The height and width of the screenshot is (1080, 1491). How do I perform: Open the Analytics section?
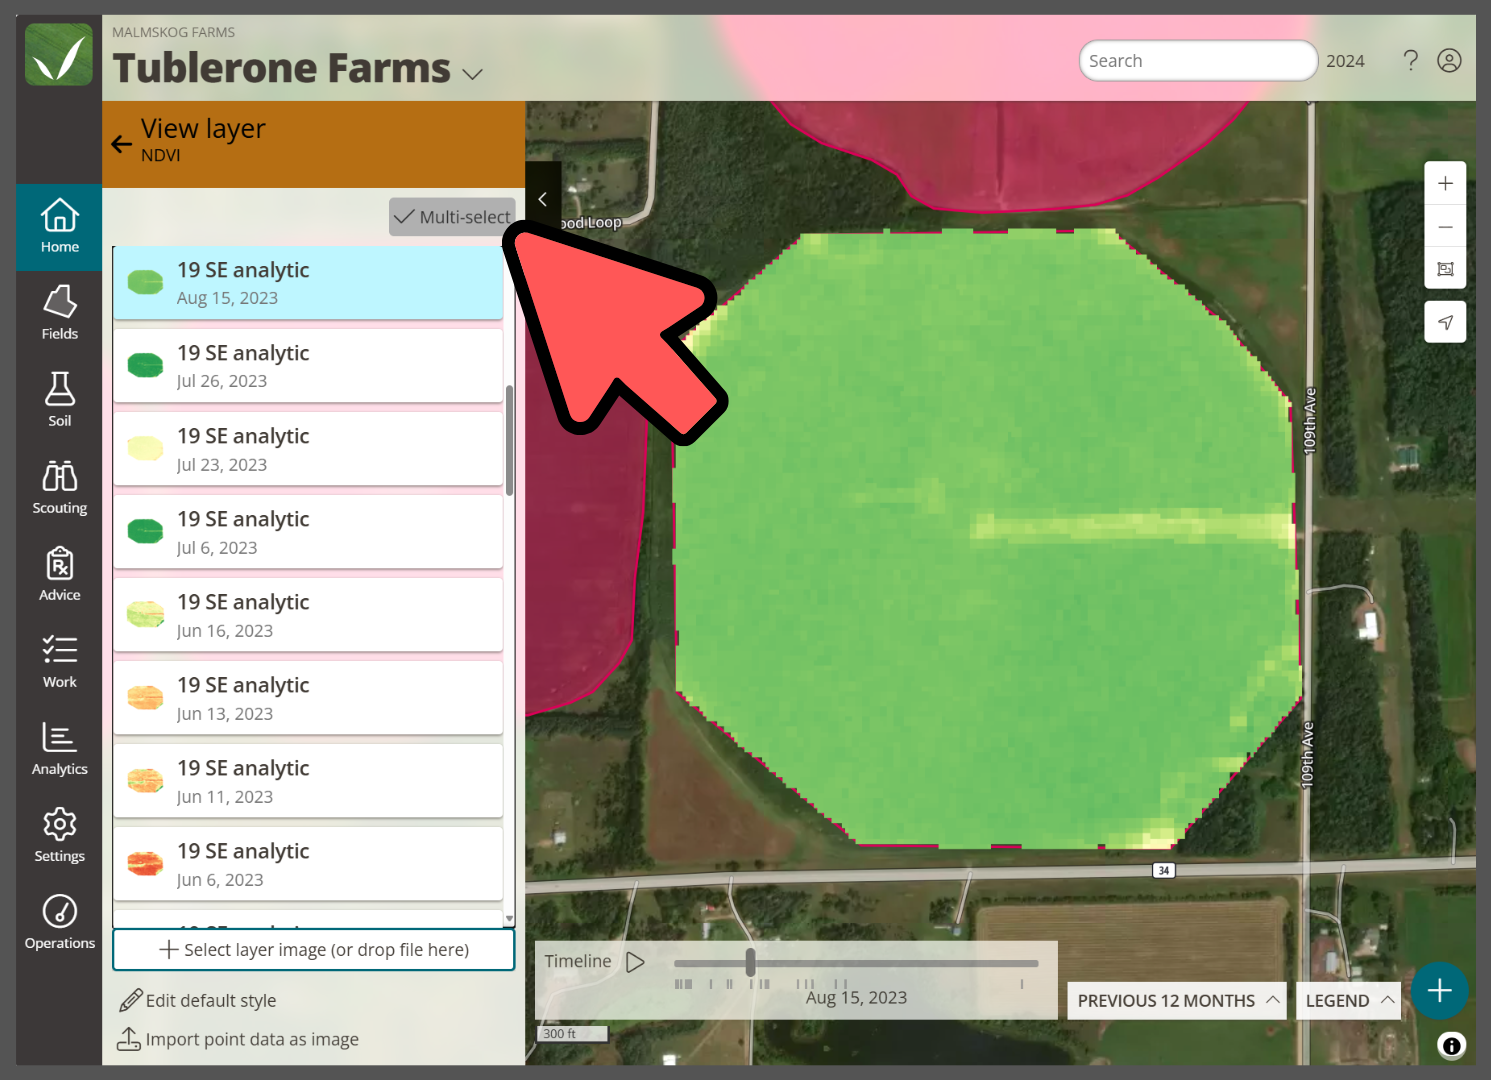59,749
